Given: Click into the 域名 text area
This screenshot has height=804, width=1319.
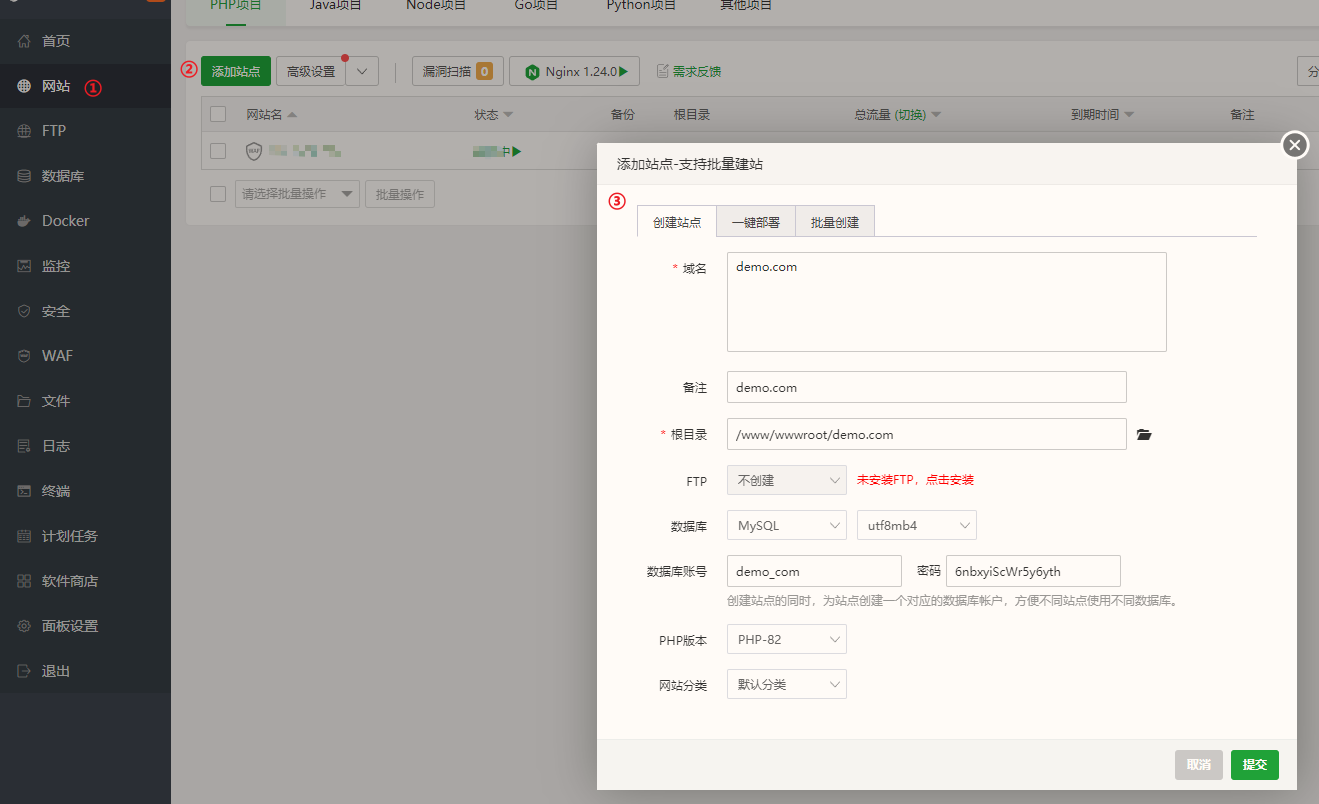Looking at the screenshot, I should (x=947, y=302).
